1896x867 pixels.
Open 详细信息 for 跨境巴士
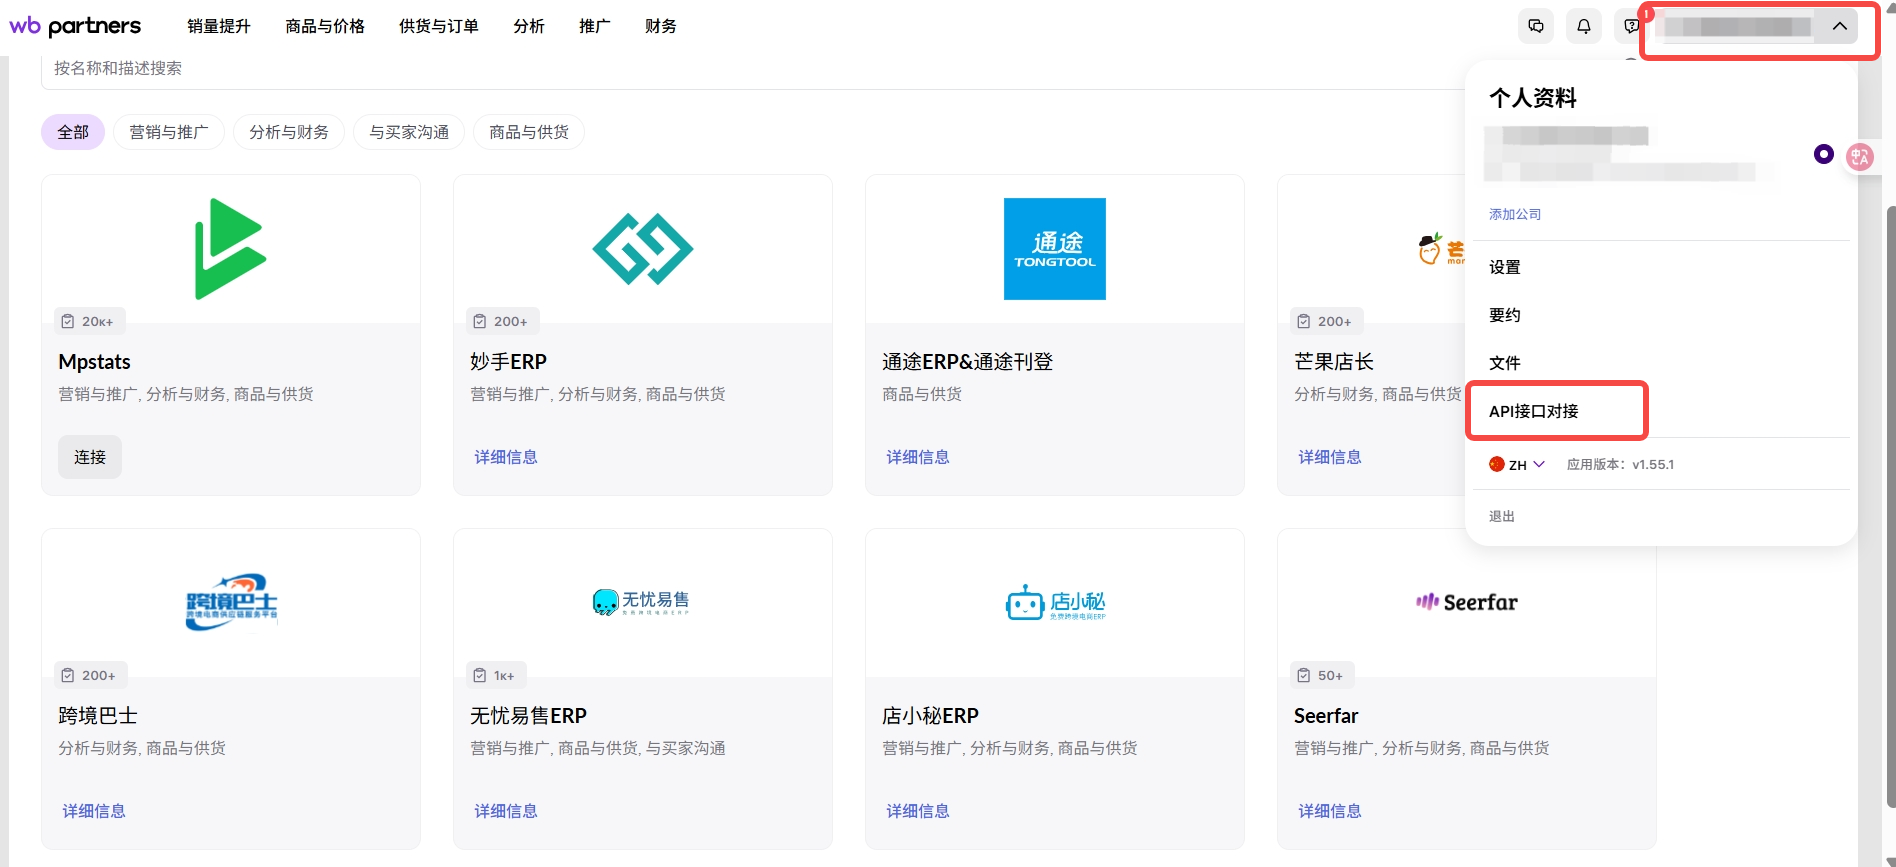tap(94, 811)
